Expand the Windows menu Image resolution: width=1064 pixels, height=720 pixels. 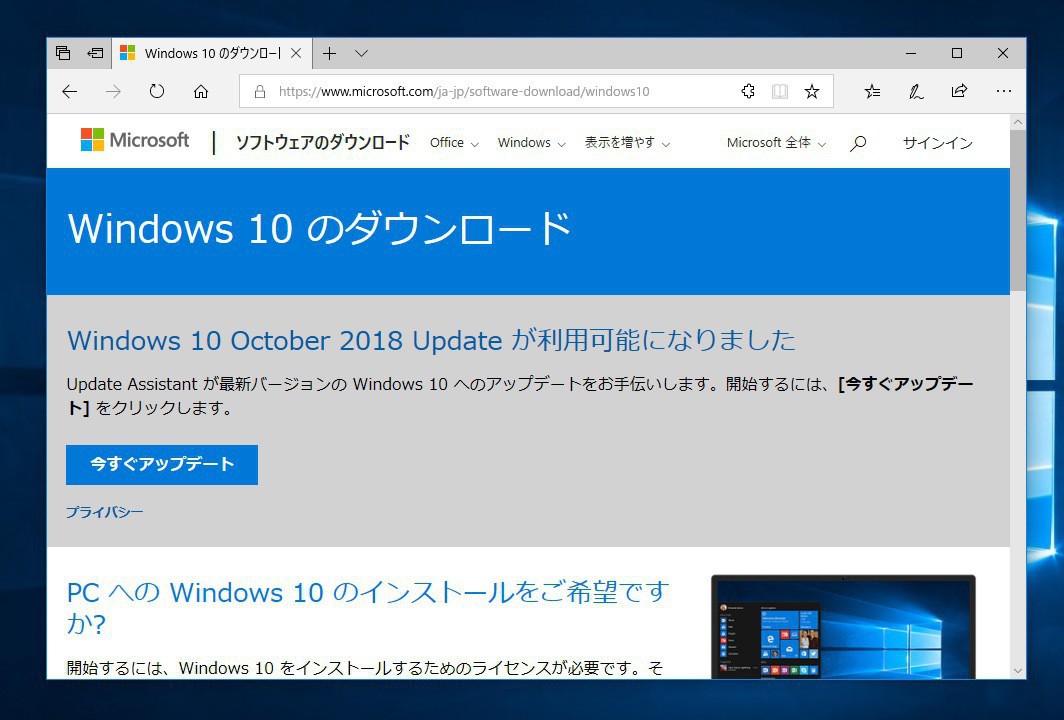(x=531, y=143)
